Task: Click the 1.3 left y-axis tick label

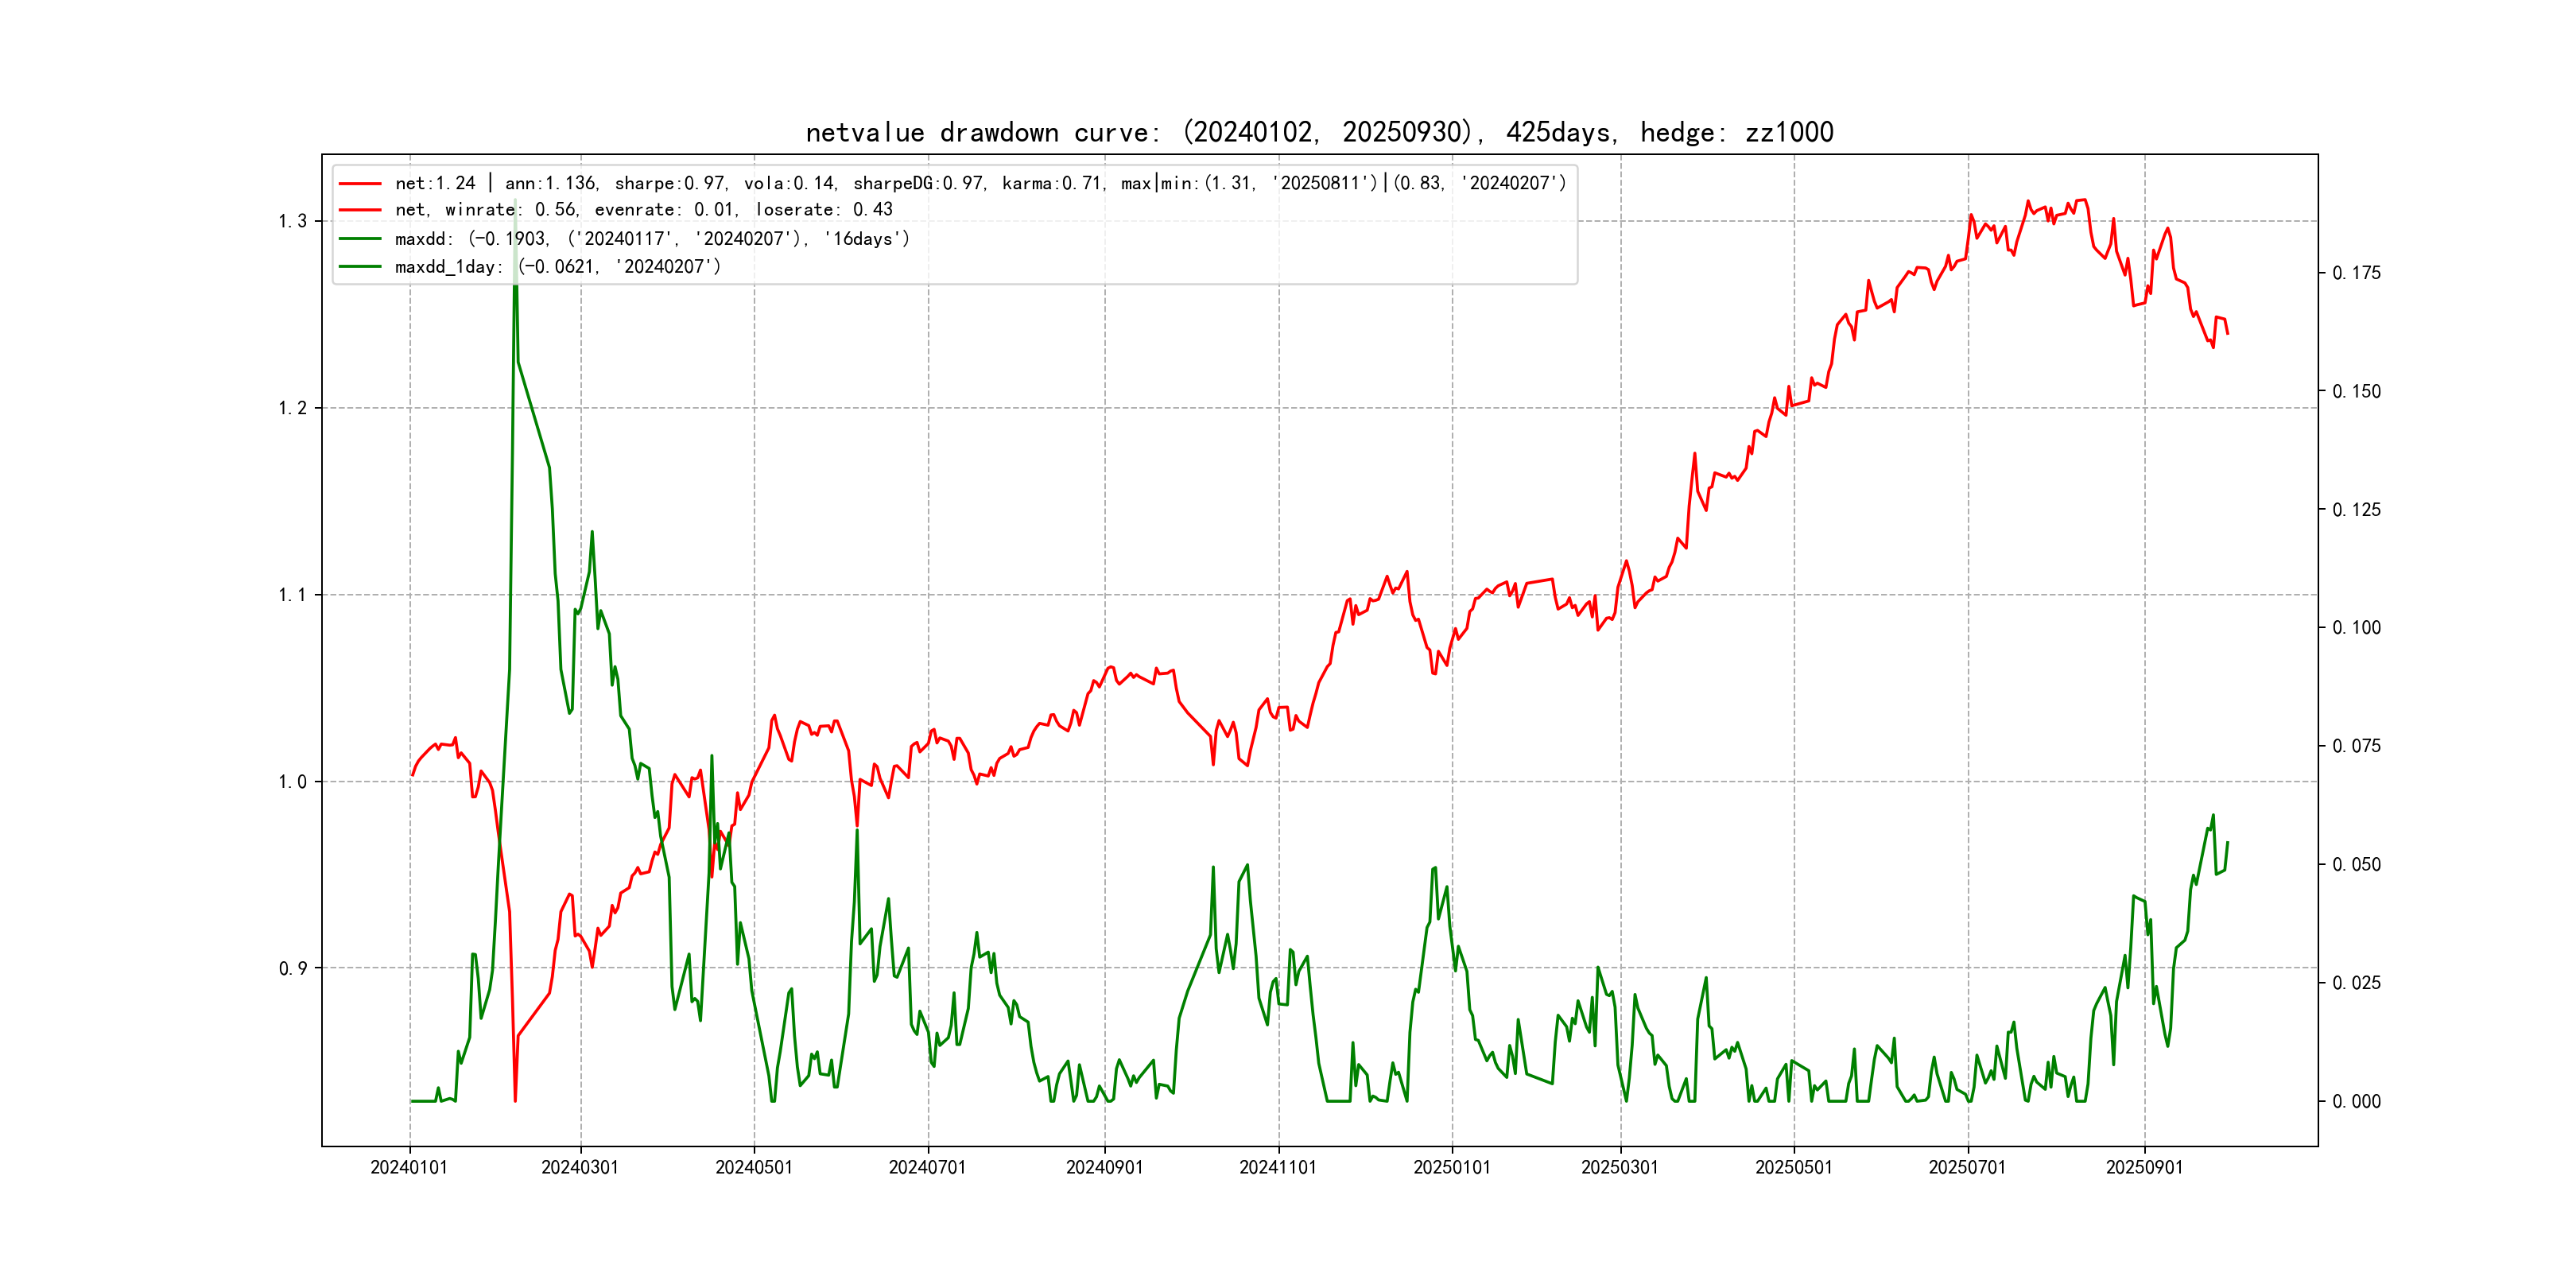Action: click(292, 221)
